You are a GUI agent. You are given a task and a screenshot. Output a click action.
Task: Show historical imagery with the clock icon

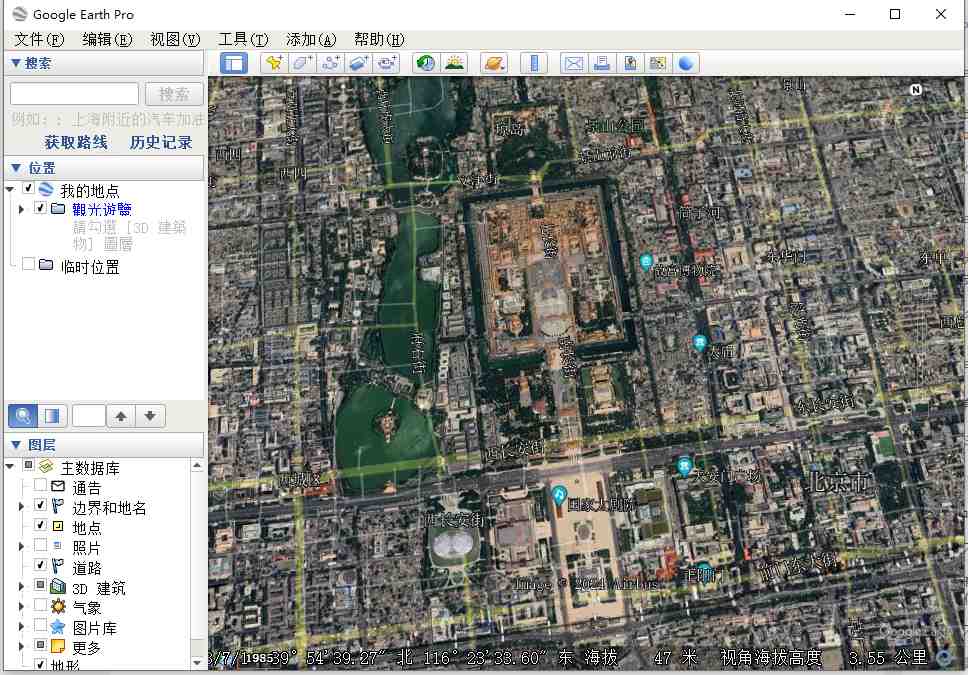[x=424, y=62]
